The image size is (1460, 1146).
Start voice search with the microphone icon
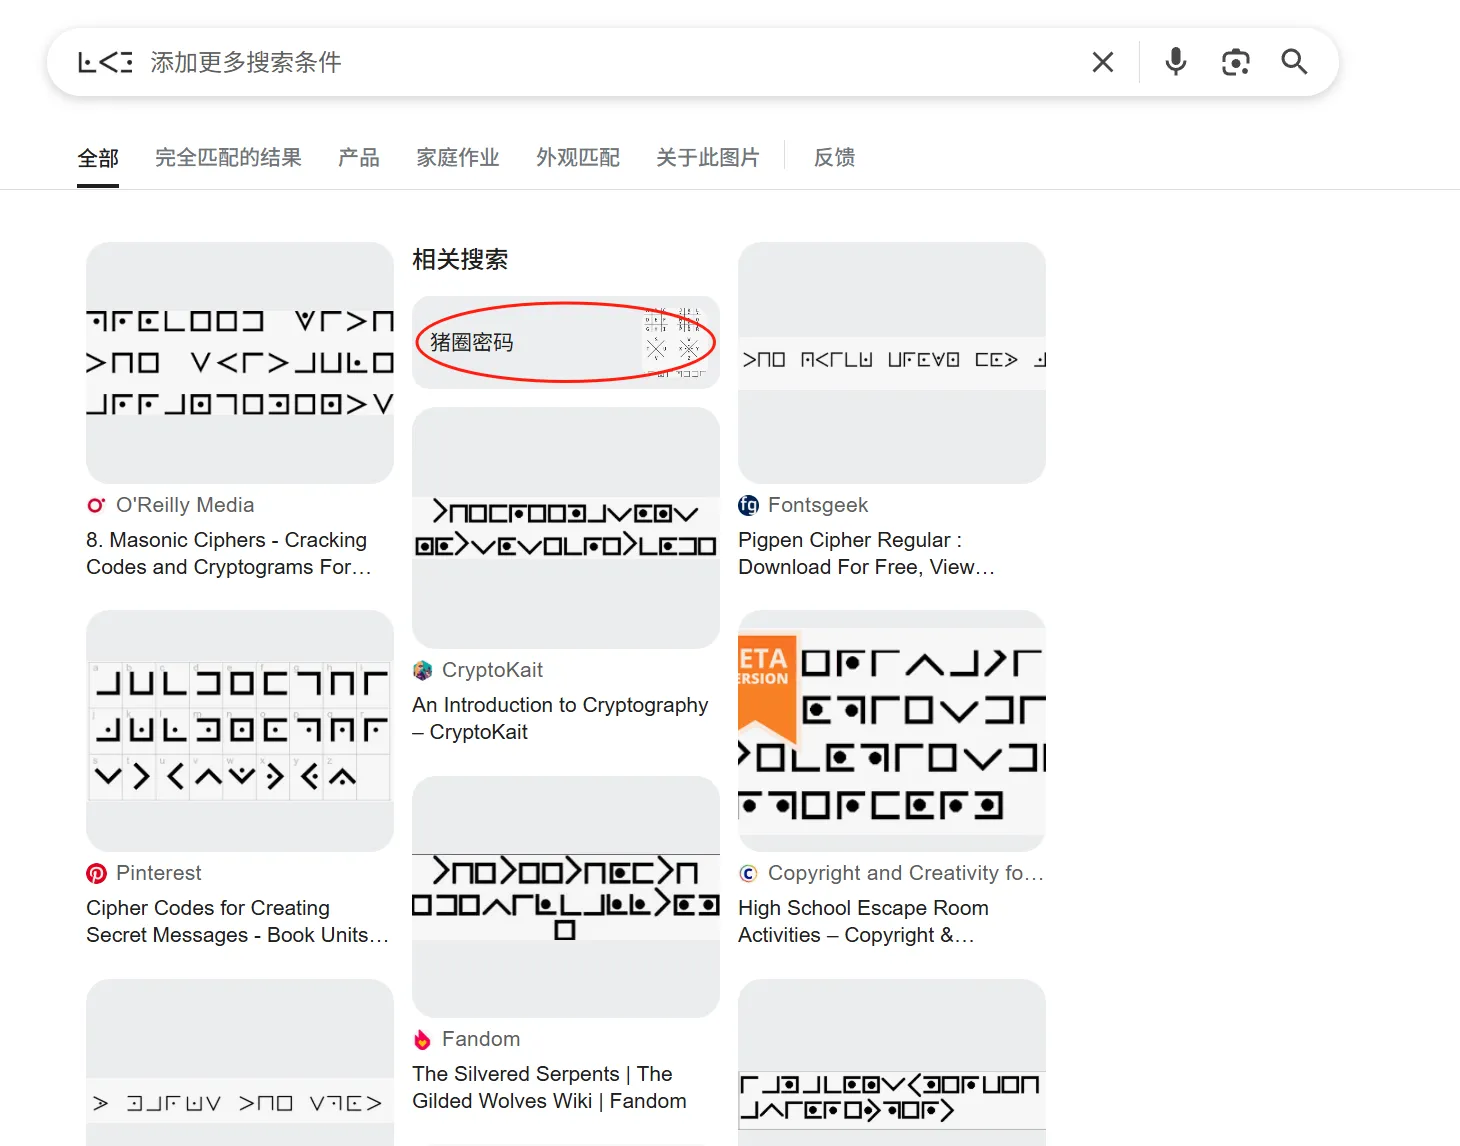(x=1176, y=63)
